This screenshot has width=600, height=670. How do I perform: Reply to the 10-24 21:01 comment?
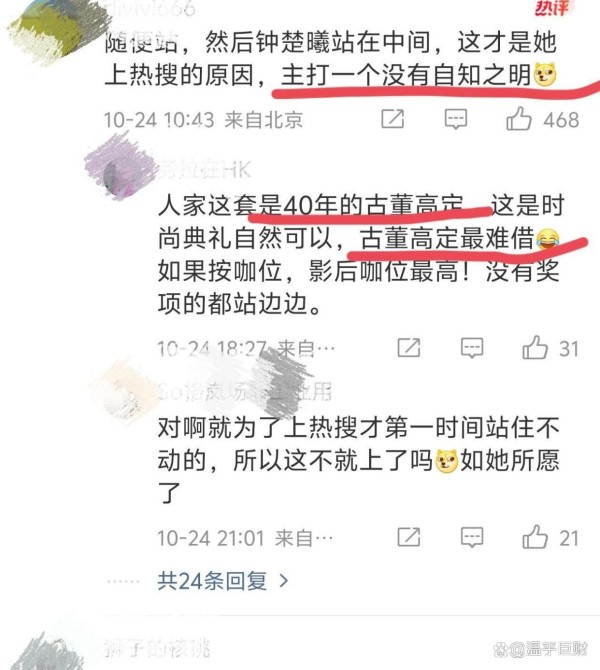click(x=472, y=538)
